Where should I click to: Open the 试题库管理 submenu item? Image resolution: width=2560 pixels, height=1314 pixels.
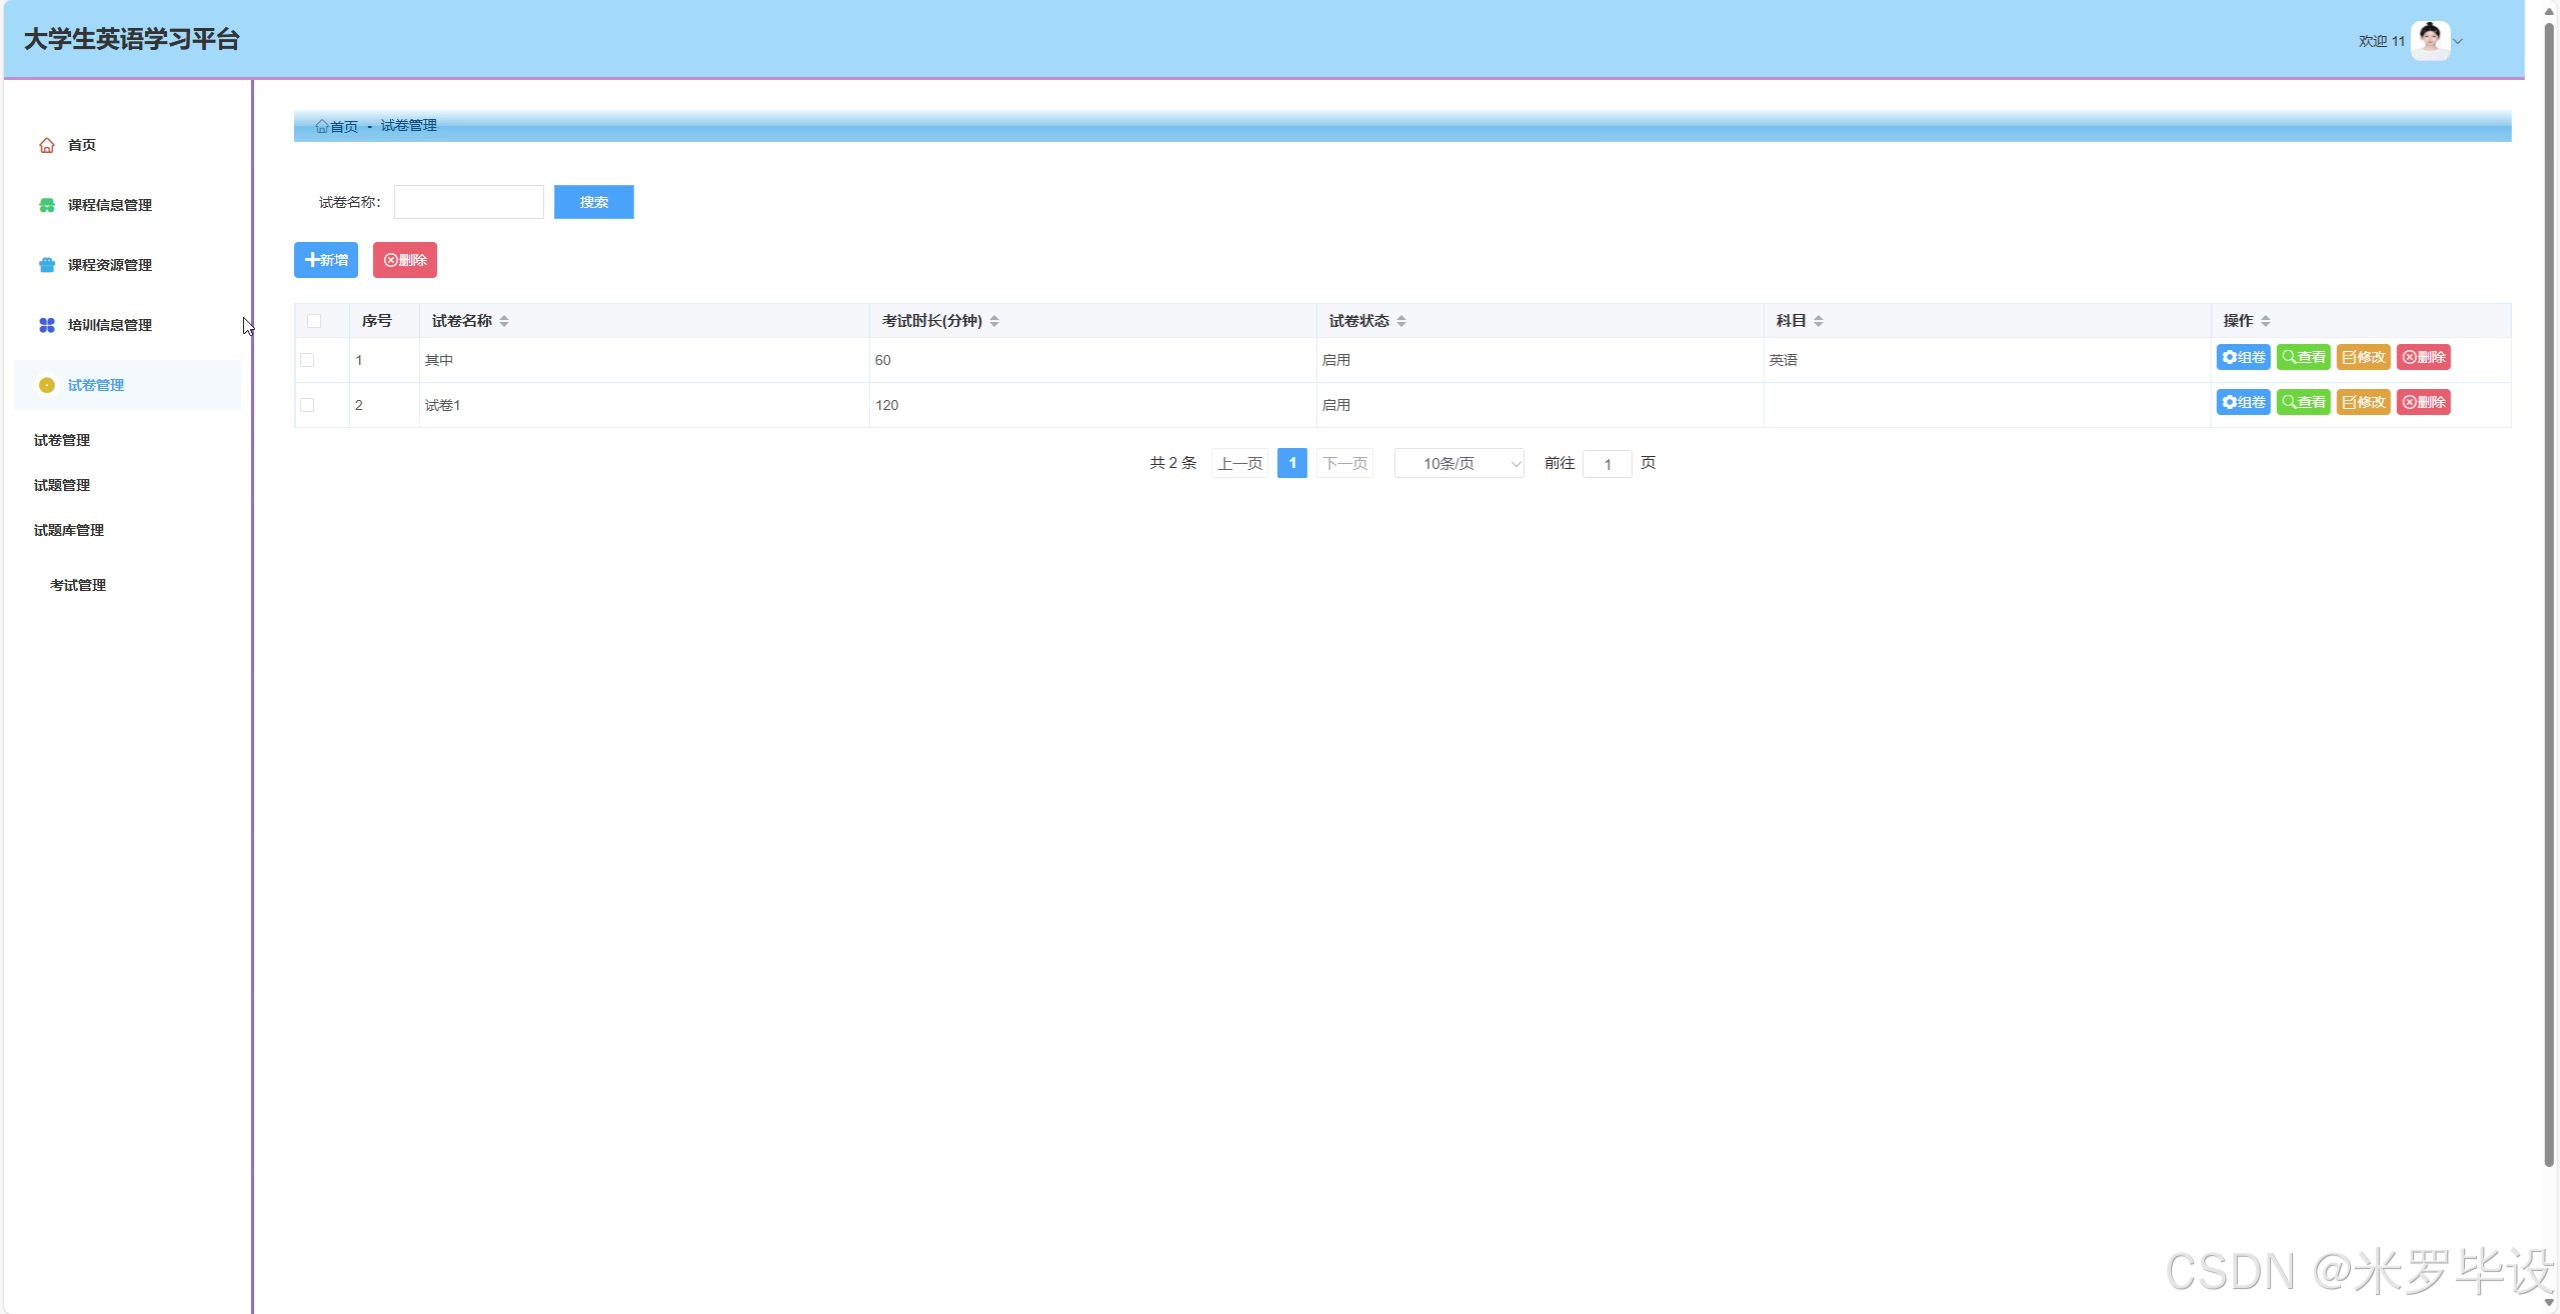tap(69, 530)
